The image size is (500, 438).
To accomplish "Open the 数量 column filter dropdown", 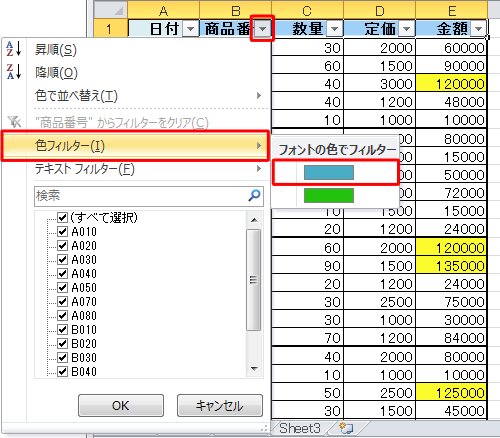I will tap(334, 29).
